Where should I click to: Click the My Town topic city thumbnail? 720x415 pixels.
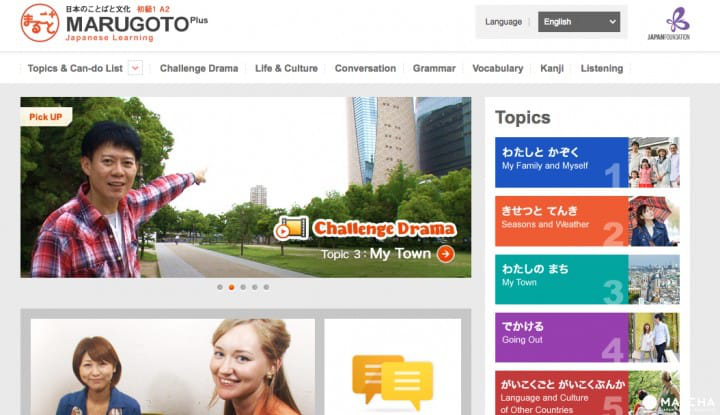[654, 279]
